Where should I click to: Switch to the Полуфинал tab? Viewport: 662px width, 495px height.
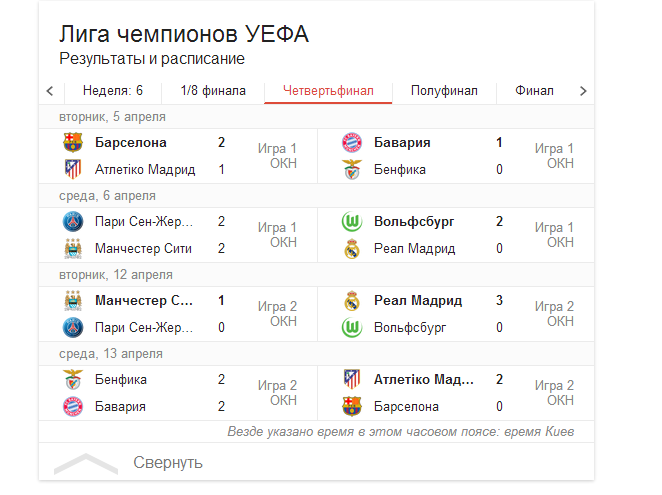pos(444,91)
